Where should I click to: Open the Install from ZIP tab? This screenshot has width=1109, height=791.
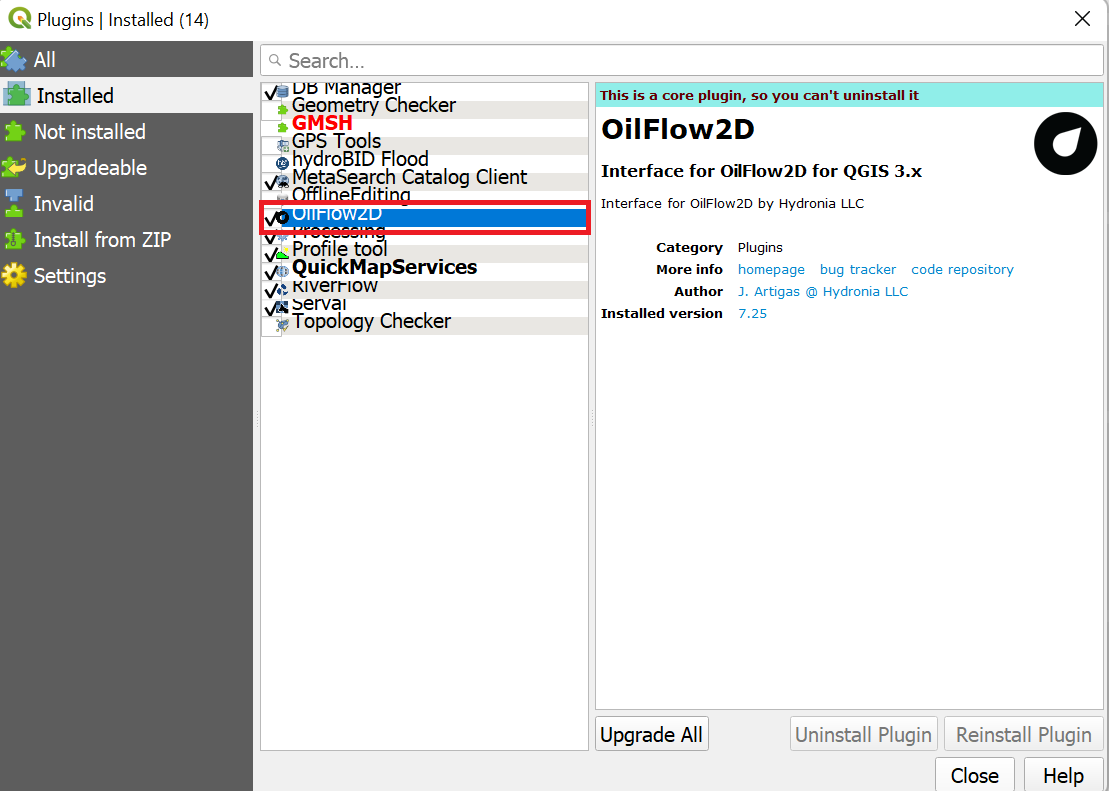(x=127, y=240)
